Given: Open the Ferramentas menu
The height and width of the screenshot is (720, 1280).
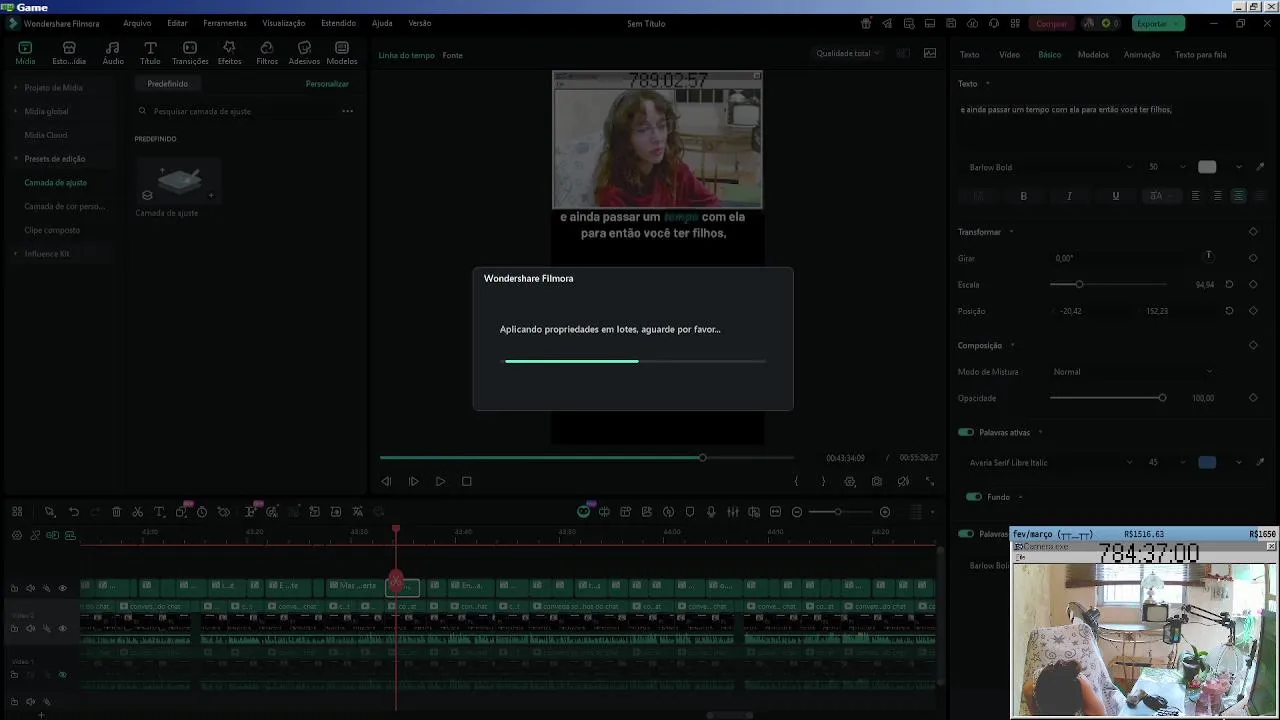Looking at the screenshot, I should pos(225,23).
